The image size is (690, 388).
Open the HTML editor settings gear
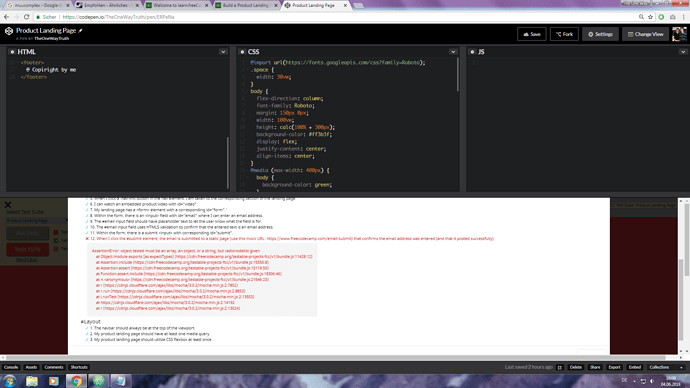pos(12,52)
